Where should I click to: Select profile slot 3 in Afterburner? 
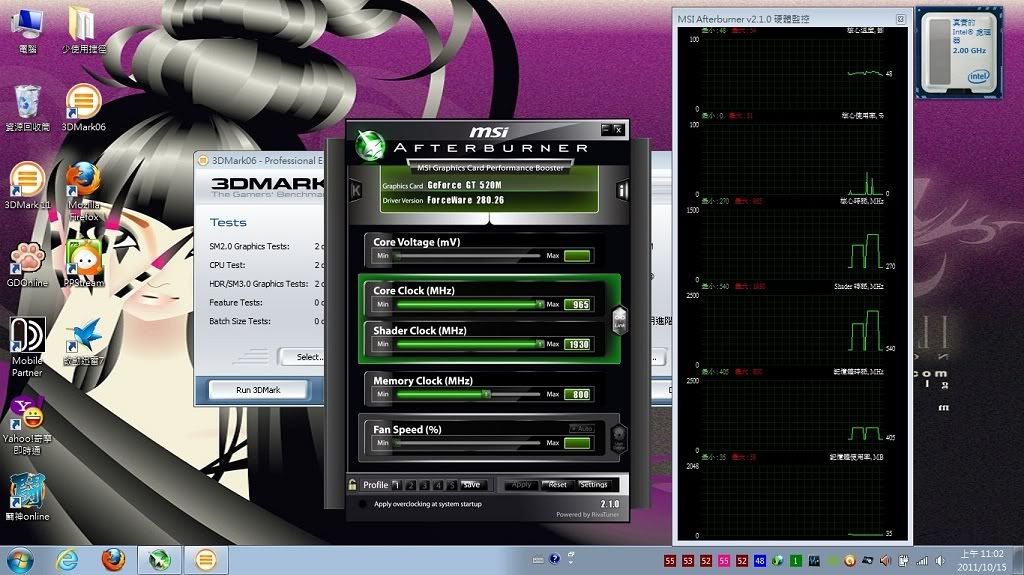[424, 485]
